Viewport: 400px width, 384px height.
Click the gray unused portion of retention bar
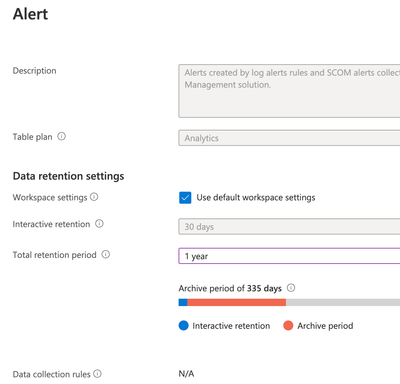click(x=343, y=302)
